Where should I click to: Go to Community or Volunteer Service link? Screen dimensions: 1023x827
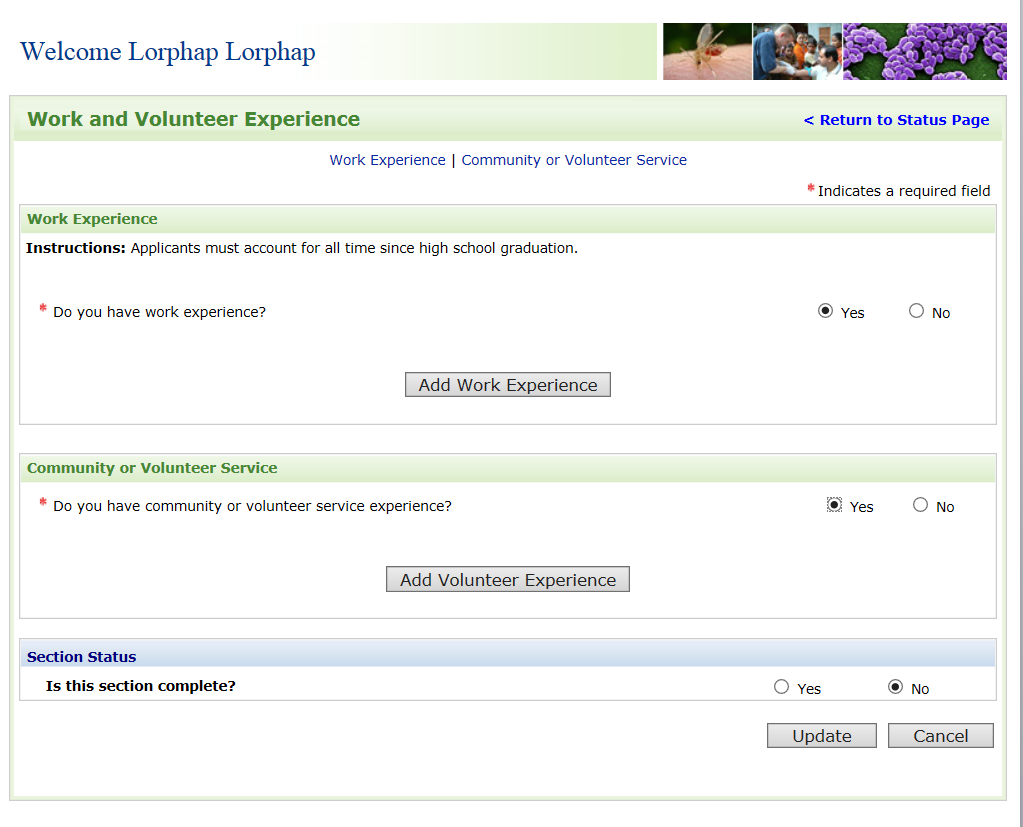(574, 160)
